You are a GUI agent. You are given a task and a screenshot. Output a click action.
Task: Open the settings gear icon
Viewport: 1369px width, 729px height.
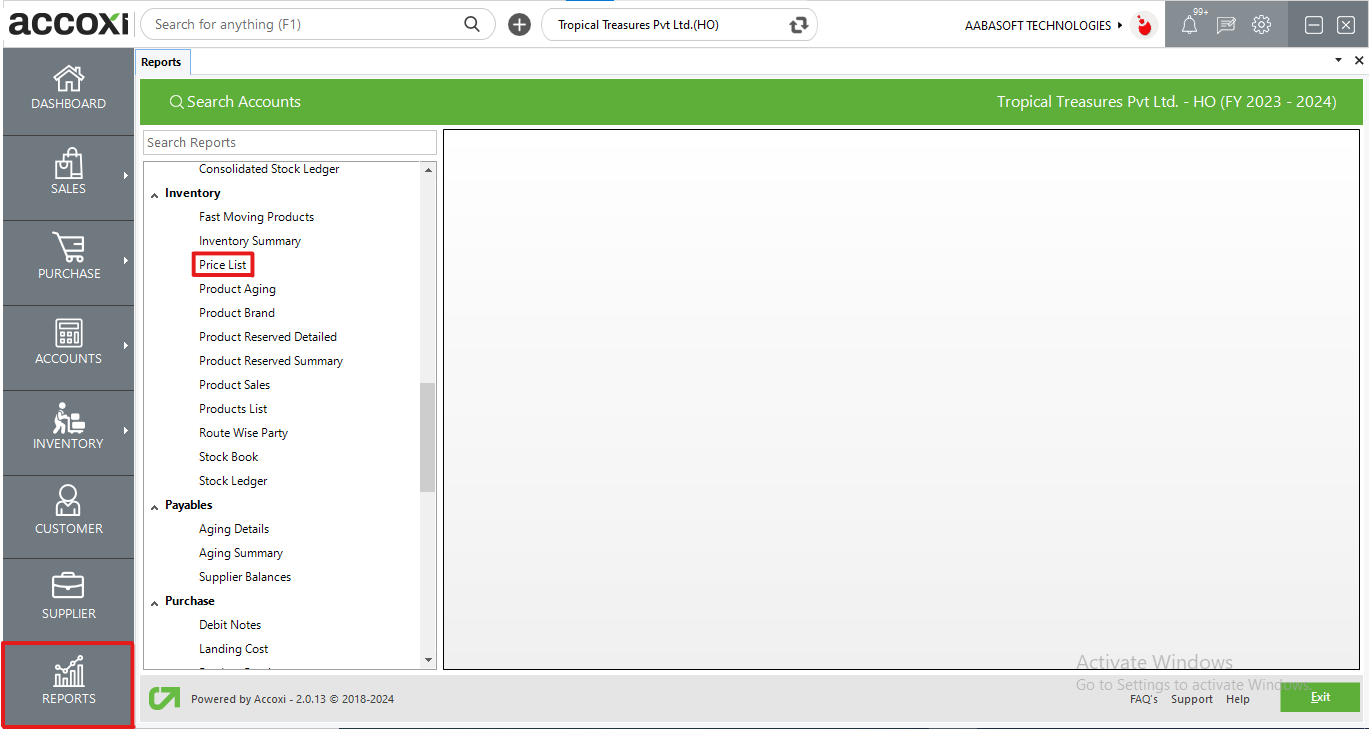pos(1262,25)
